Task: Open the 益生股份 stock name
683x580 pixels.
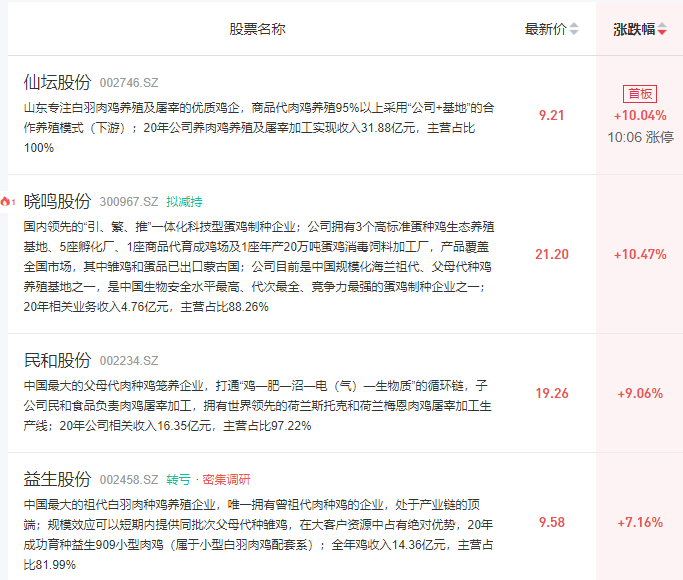Action: [57, 479]
